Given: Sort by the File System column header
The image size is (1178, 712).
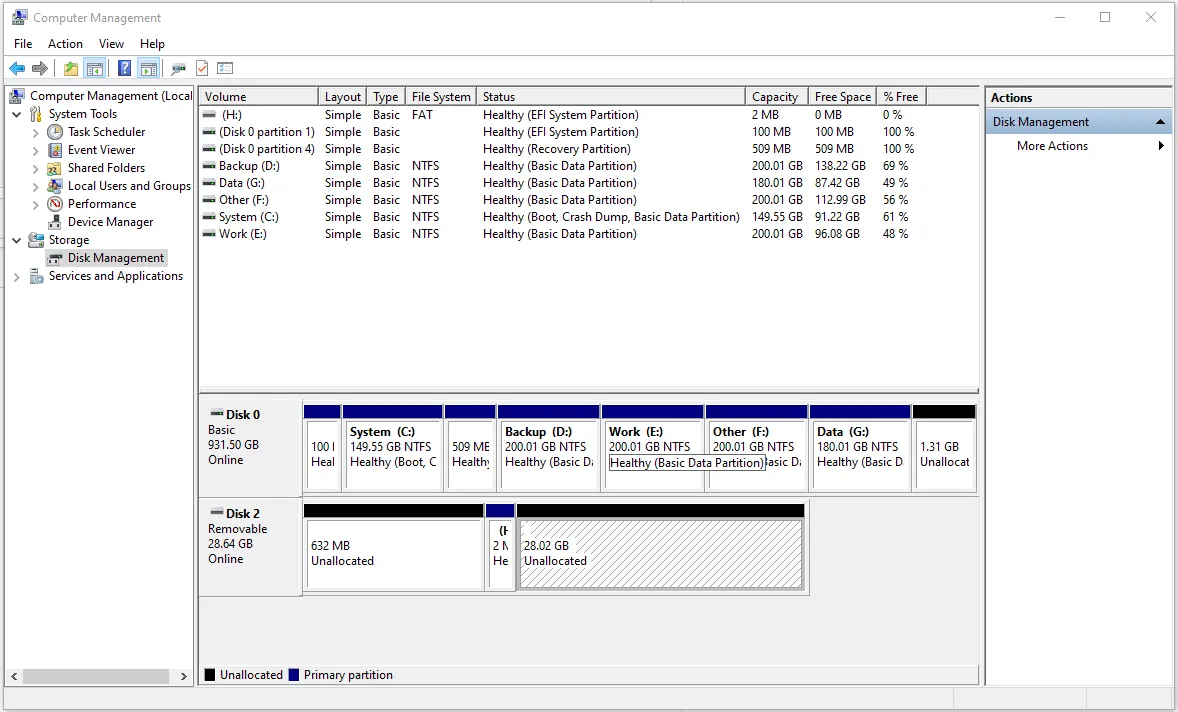Looking at the screenshot, I should click(441, 97).
